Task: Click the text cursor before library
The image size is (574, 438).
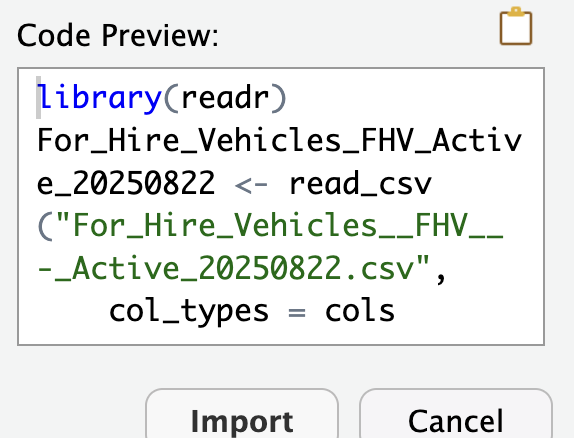Action: click(x=38, y=97)
